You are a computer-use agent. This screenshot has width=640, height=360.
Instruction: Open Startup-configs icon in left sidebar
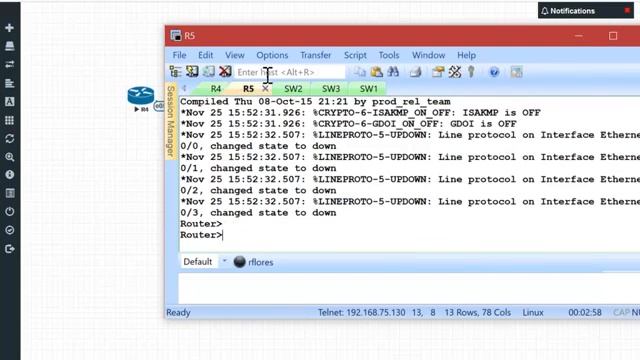pyautogui.click(x=9, y=83)
